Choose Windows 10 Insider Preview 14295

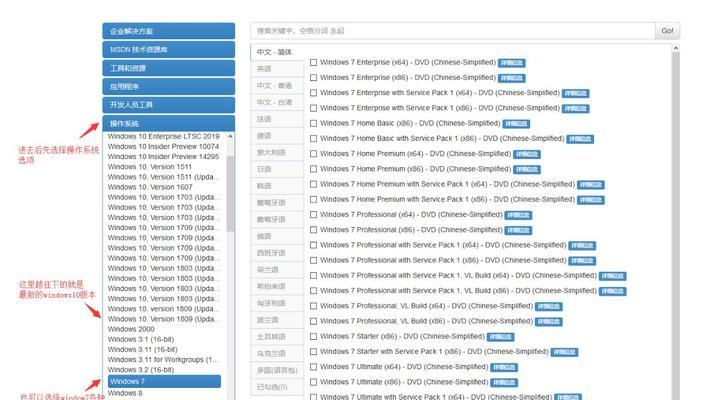tap(163, 156)
